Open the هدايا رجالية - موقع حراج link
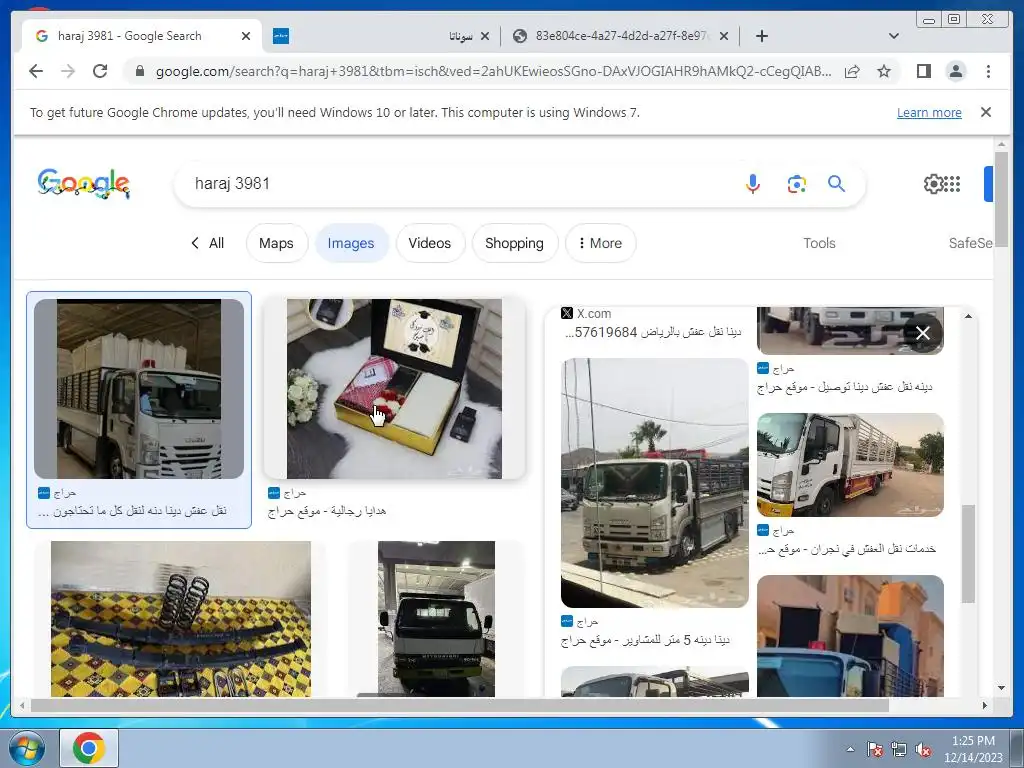Screen dimensions: 1024x768 click(x=327, y=511)
